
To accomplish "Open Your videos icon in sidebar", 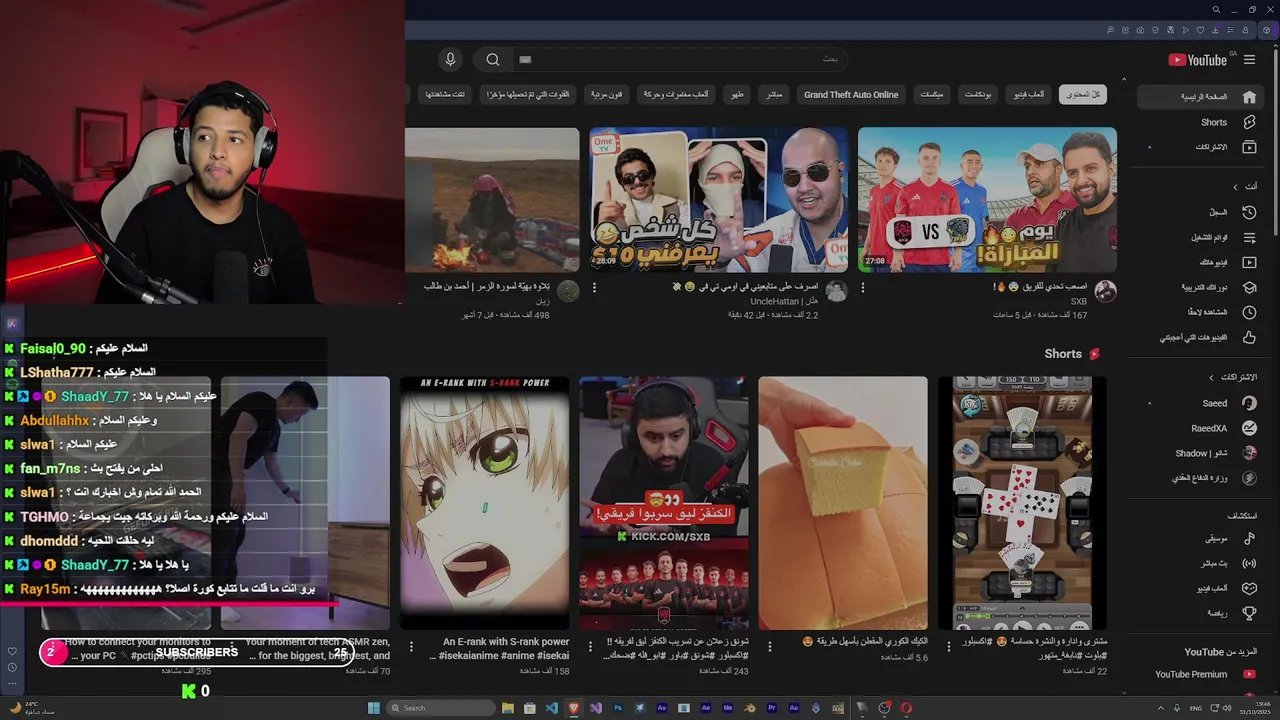I will 1249,262.
